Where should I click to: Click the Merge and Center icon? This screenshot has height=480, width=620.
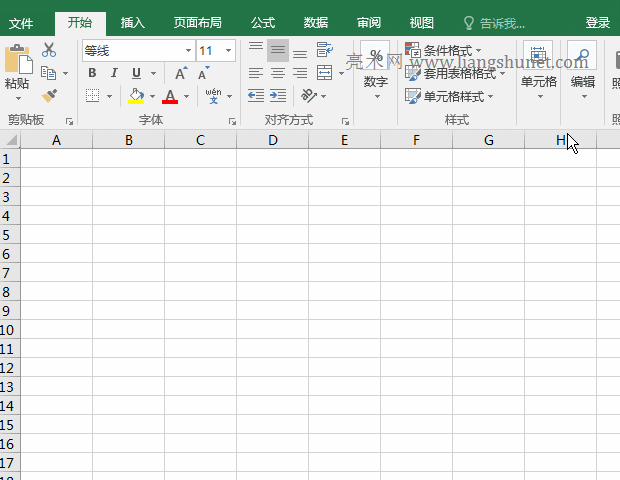click(325, 73)
